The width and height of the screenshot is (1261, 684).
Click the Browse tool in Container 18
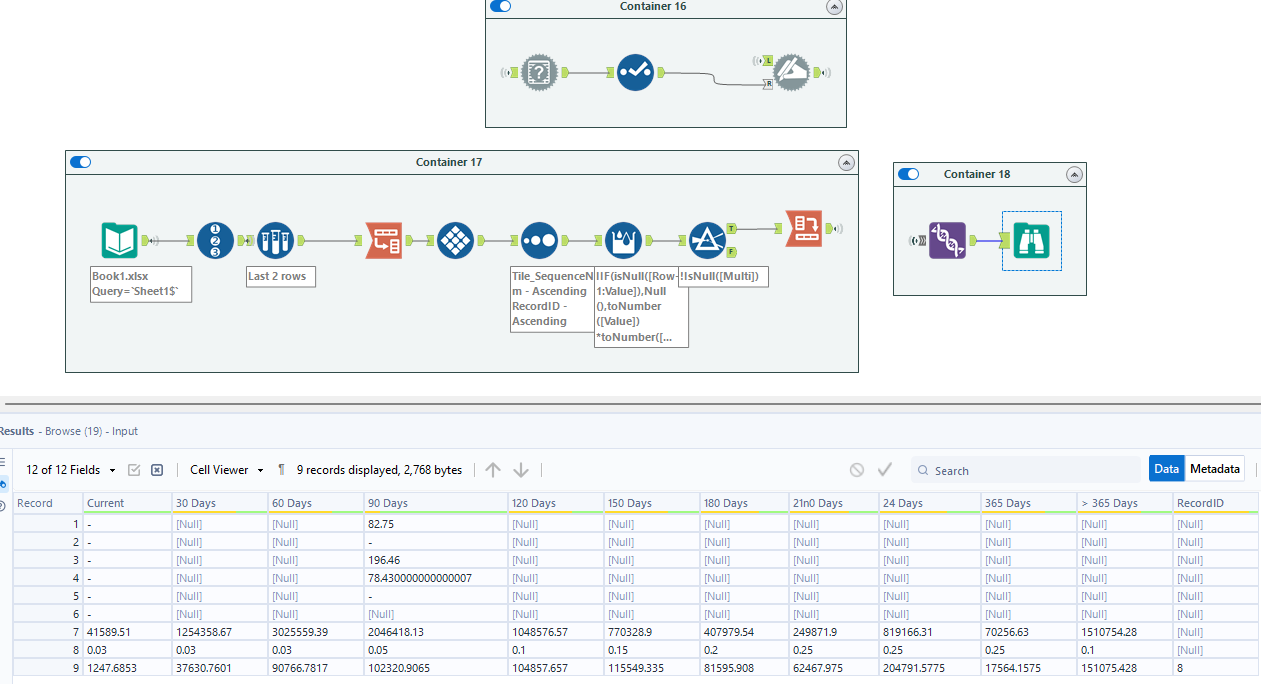(x=1030, y=240)
